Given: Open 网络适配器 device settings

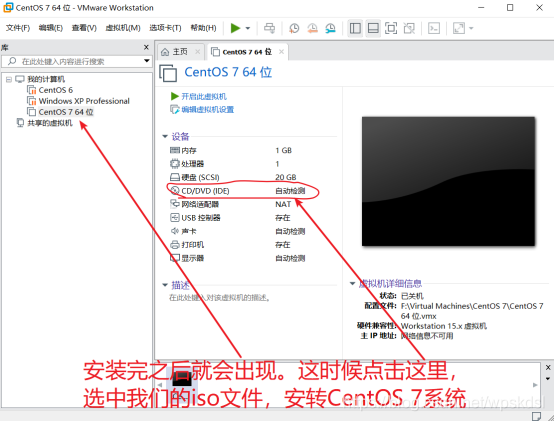Looking at the screenshot, I should click(x=195, y=204).
